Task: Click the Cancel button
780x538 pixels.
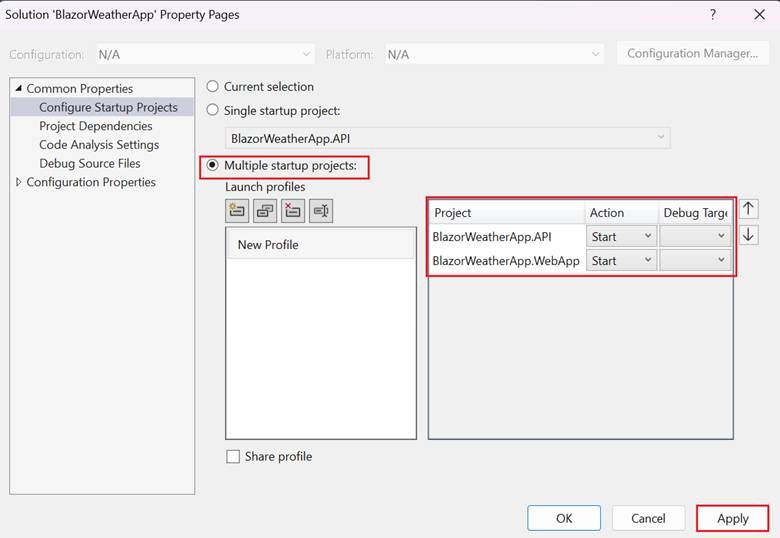Action: pyautogui.click(x=648, y=518)
